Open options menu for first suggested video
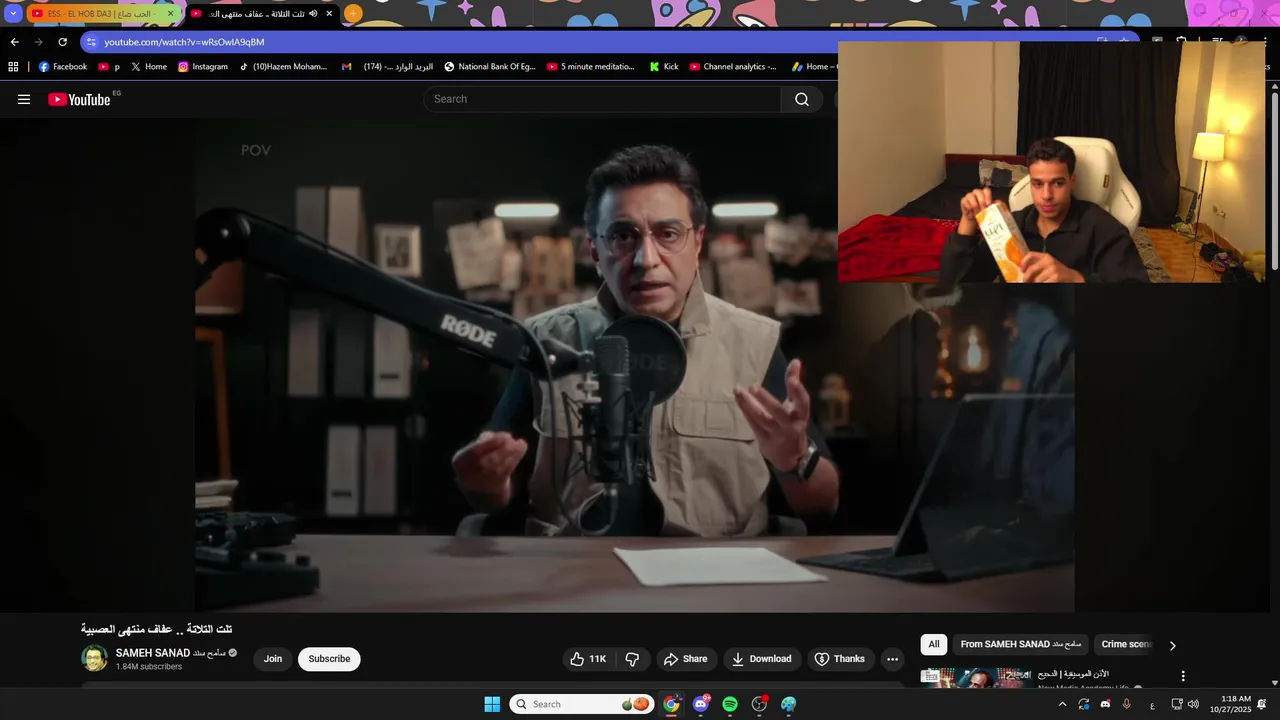1280x720 pixels. (1183, 677)
